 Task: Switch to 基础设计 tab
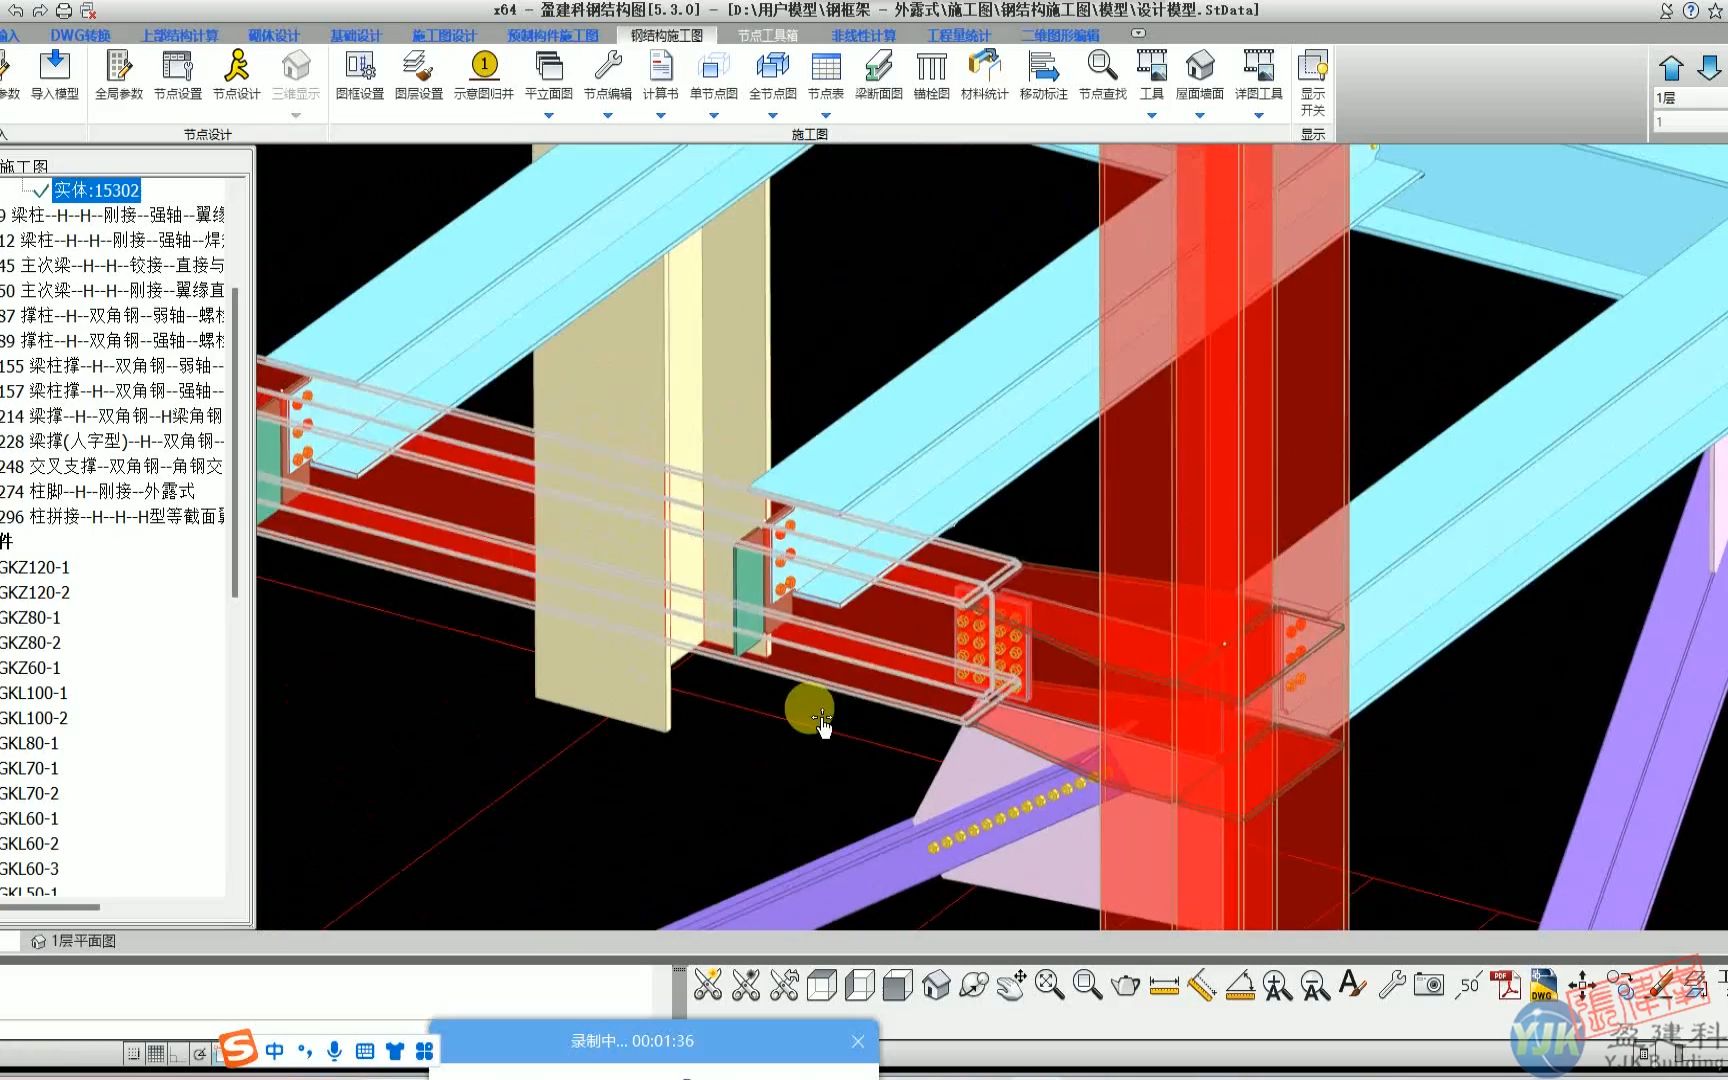[x=356, y=35]
